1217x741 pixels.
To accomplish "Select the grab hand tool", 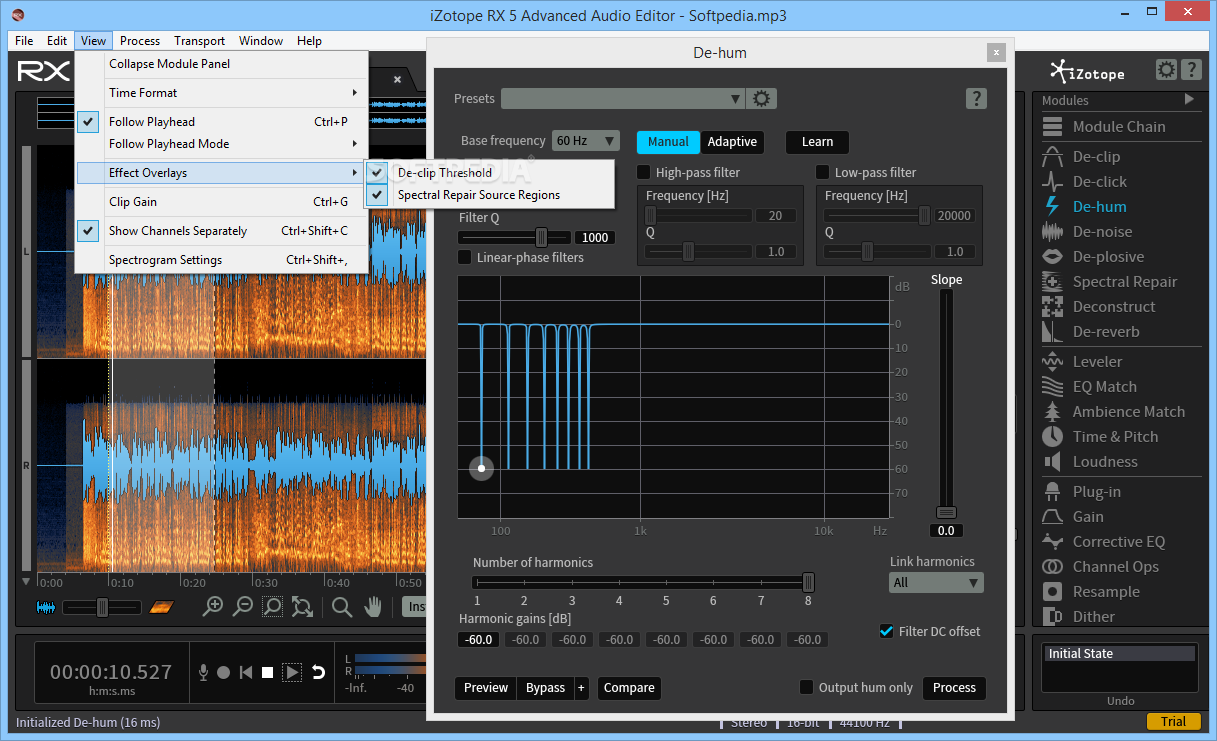I will (x=373, y=606).
